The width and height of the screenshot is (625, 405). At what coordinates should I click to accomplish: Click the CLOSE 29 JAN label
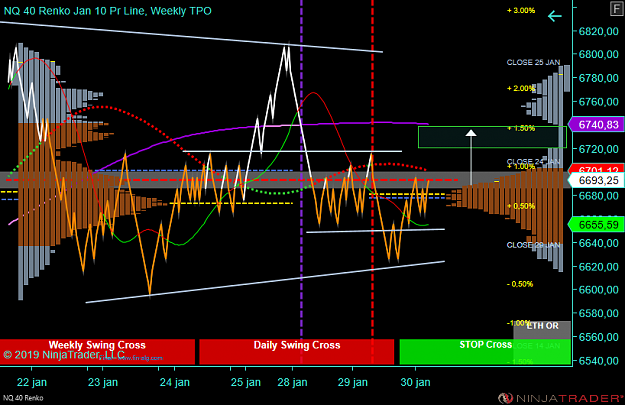click(533, 245)
